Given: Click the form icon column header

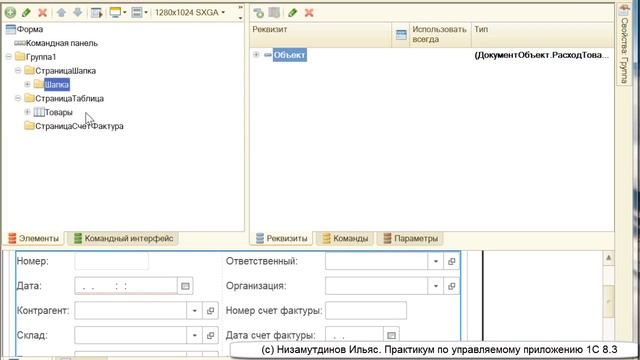Looking at the screenshot, I should coord(401,34).
